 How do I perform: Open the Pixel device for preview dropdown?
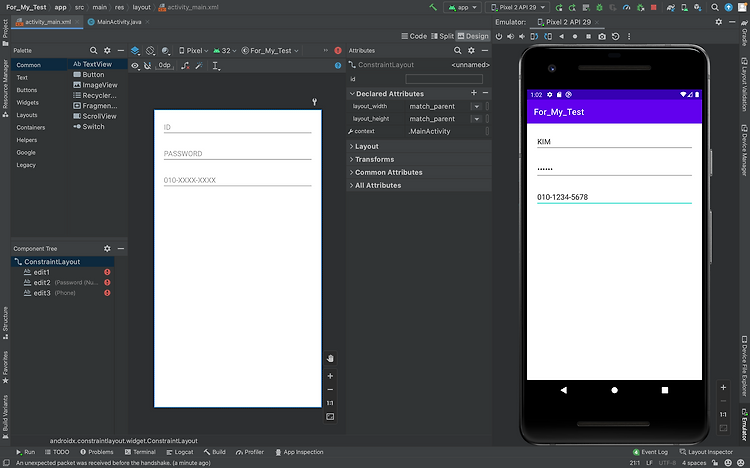coord(193,50)
